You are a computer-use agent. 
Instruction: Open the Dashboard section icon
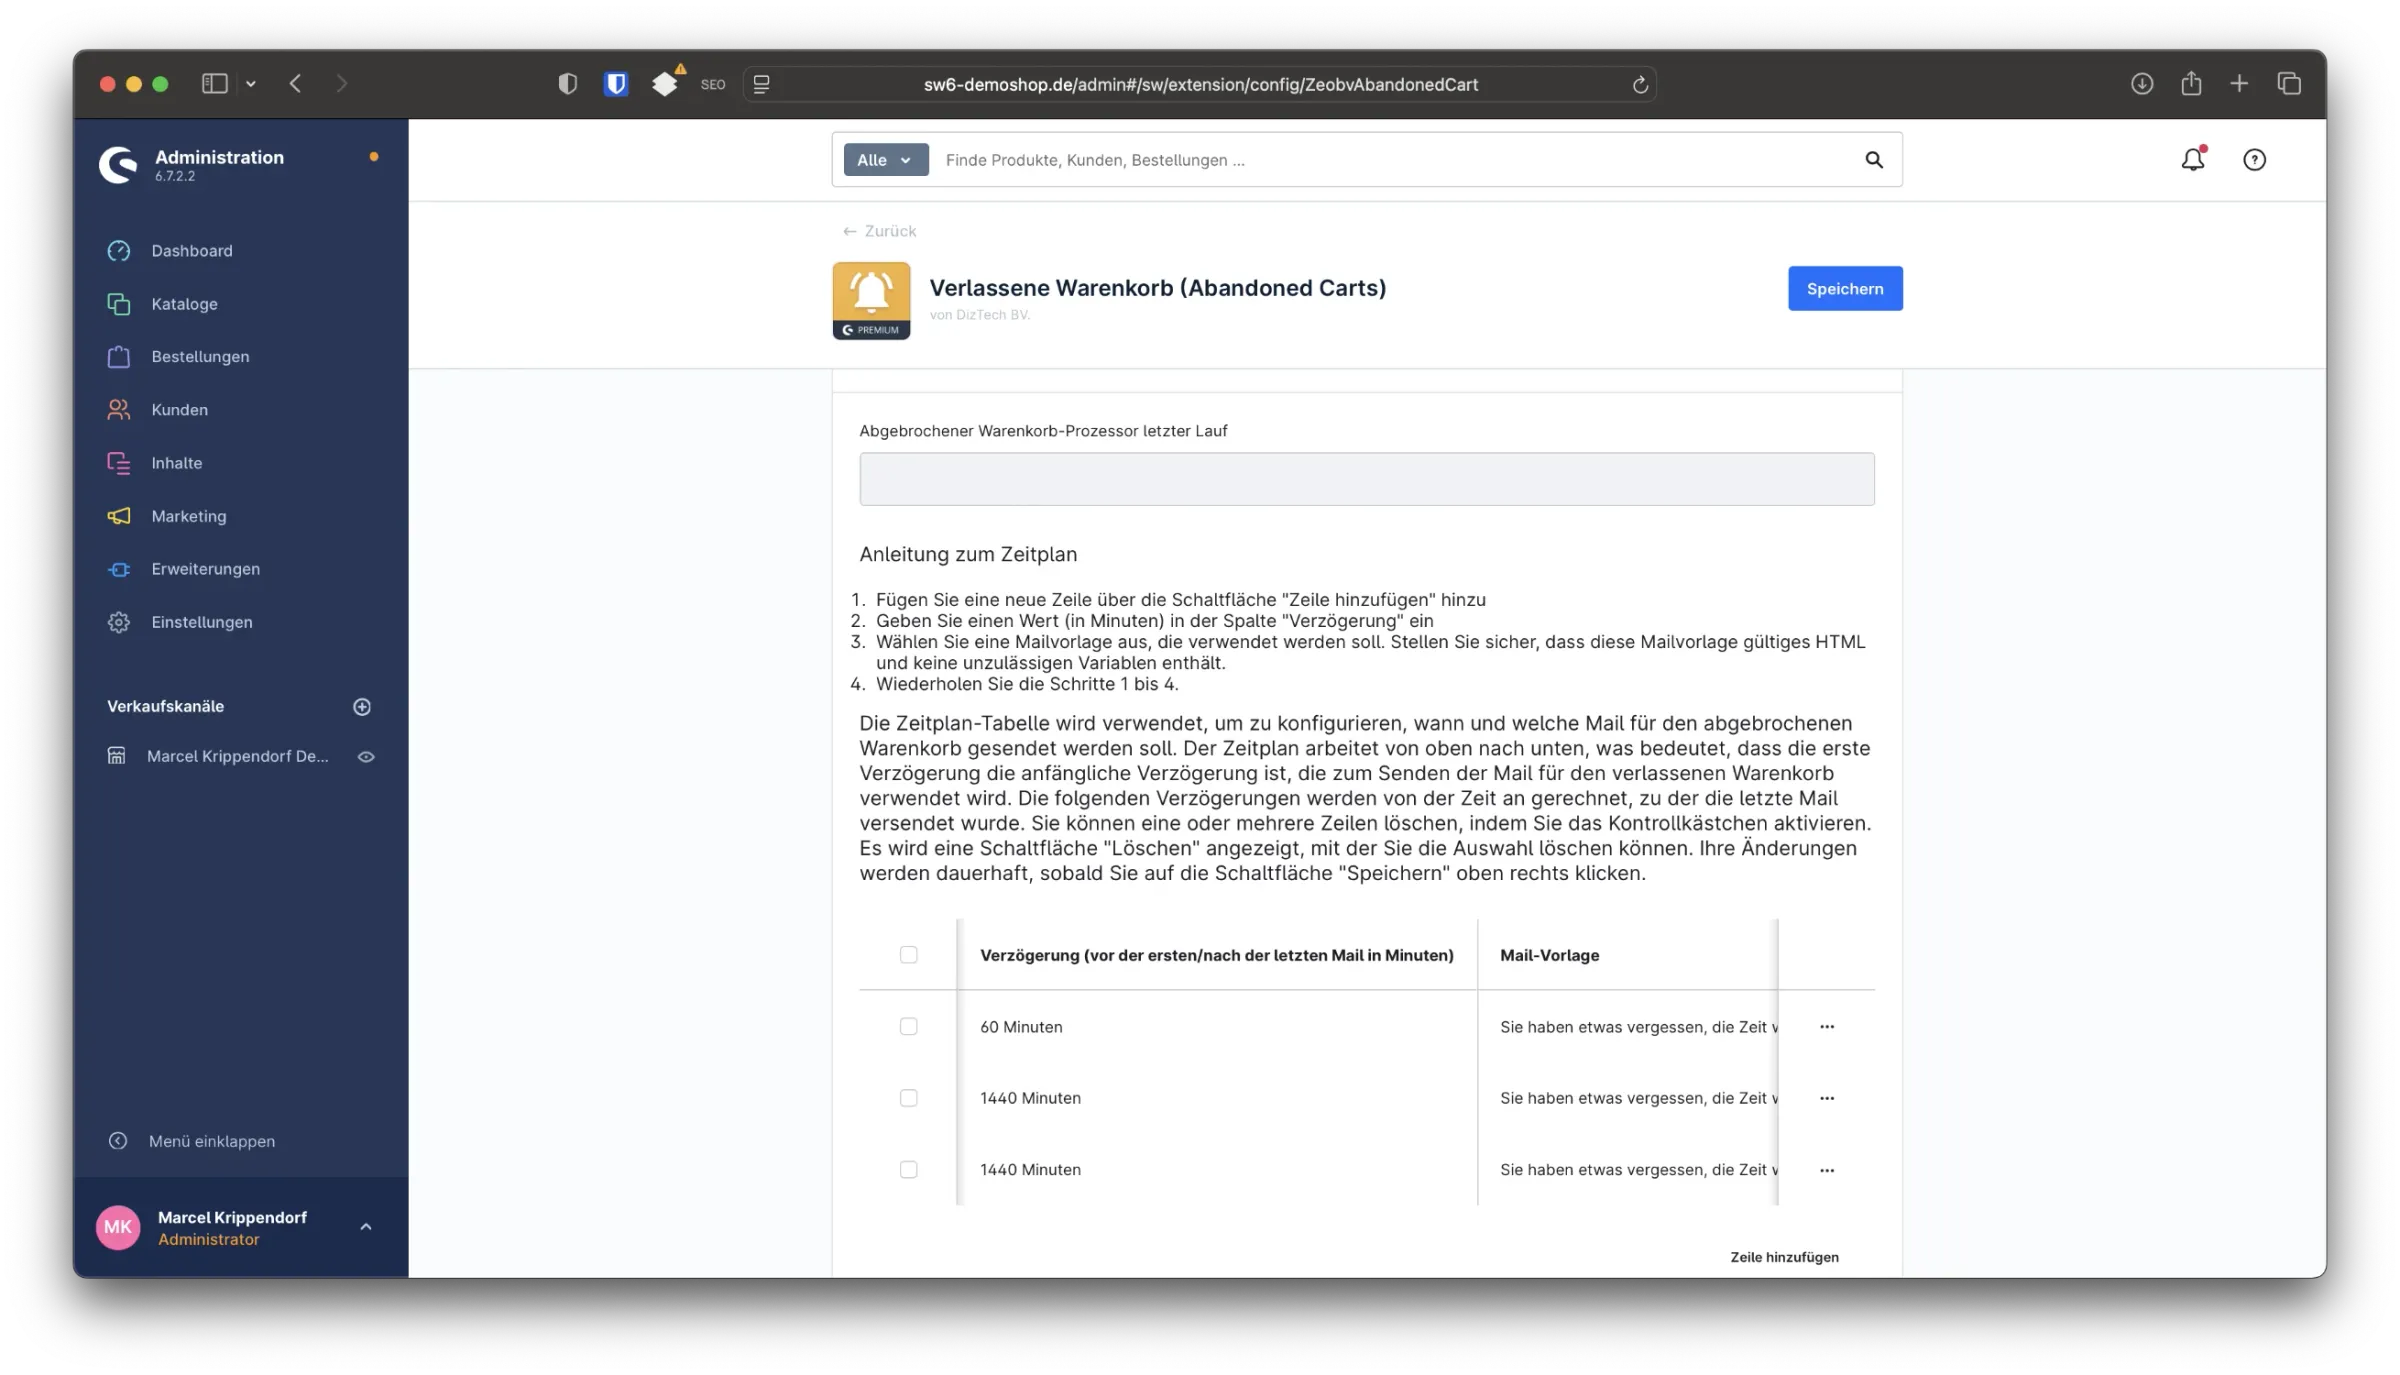point(118,251)
